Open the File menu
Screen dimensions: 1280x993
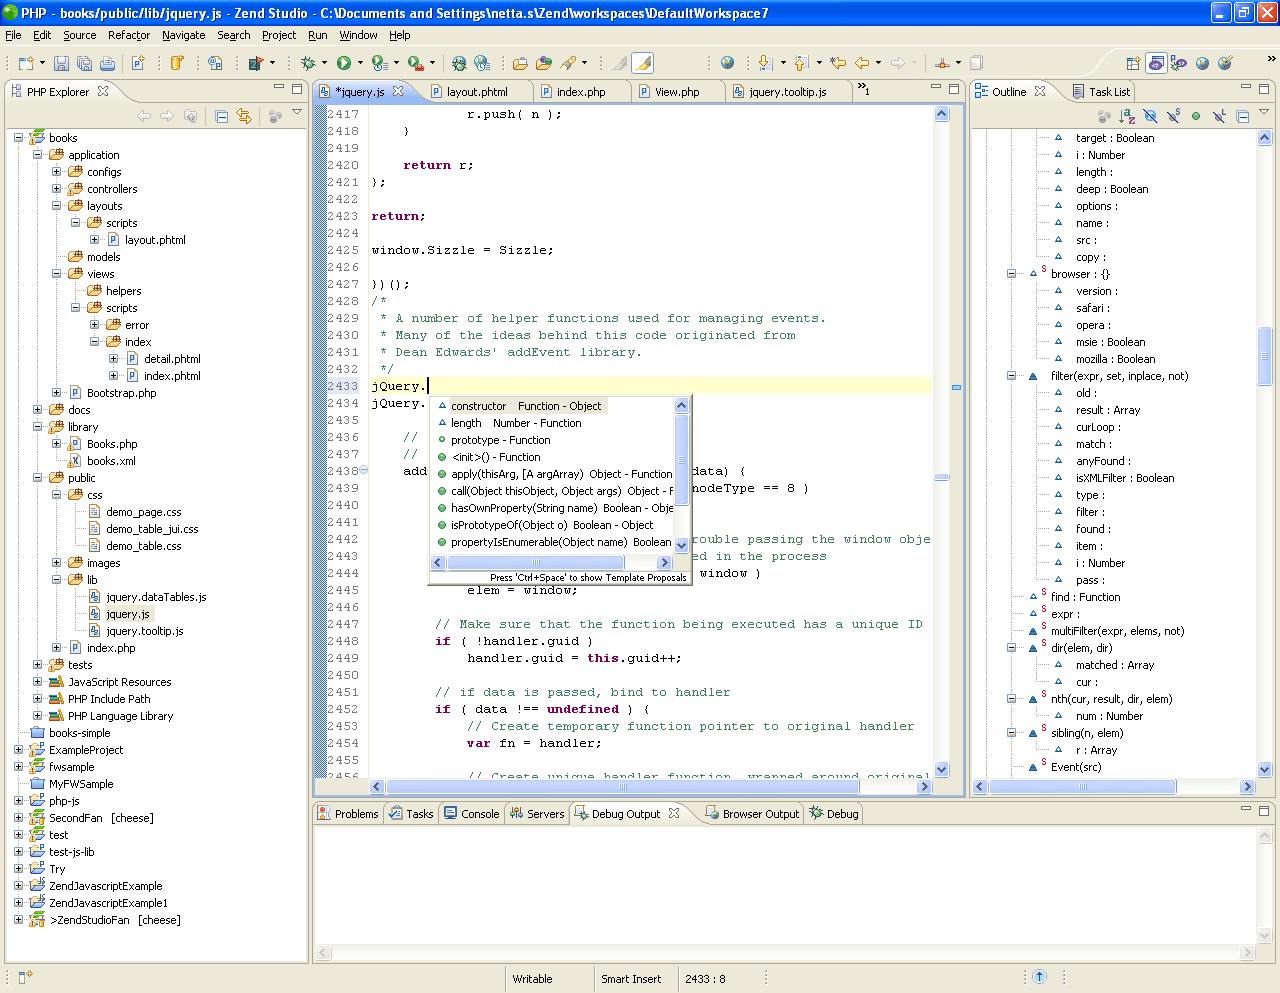click(x=13, y=35)
